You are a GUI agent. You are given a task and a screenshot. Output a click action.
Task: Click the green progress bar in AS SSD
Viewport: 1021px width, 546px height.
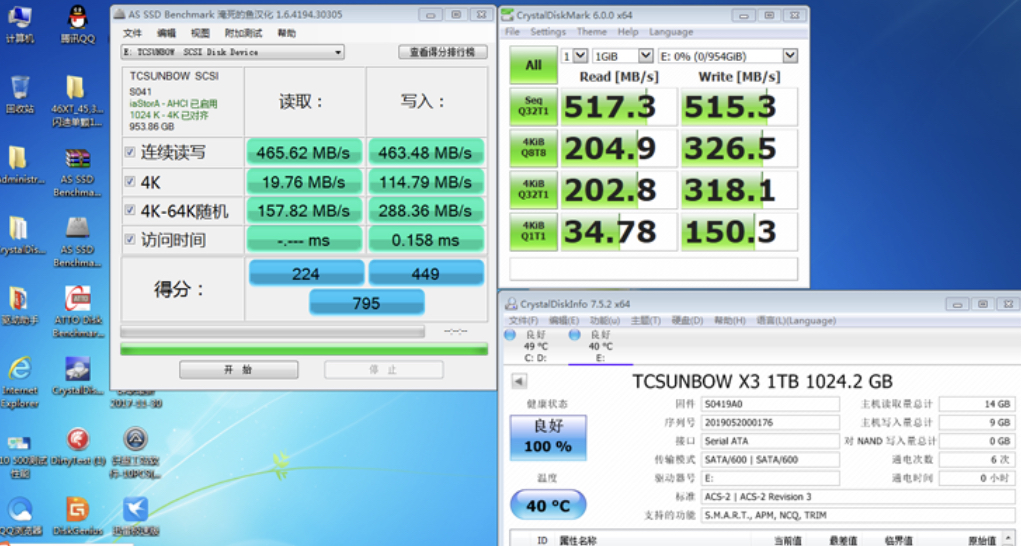click(x=304, y=350)
